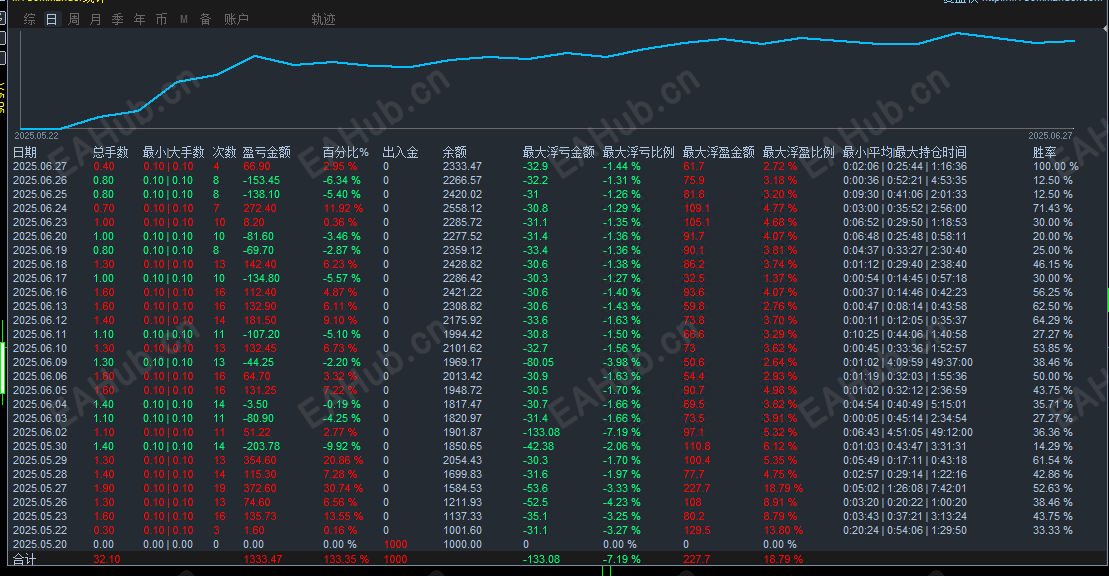Click profit value 372.60
Viewport: 1109px width, 576px height.
pos(260,488)
